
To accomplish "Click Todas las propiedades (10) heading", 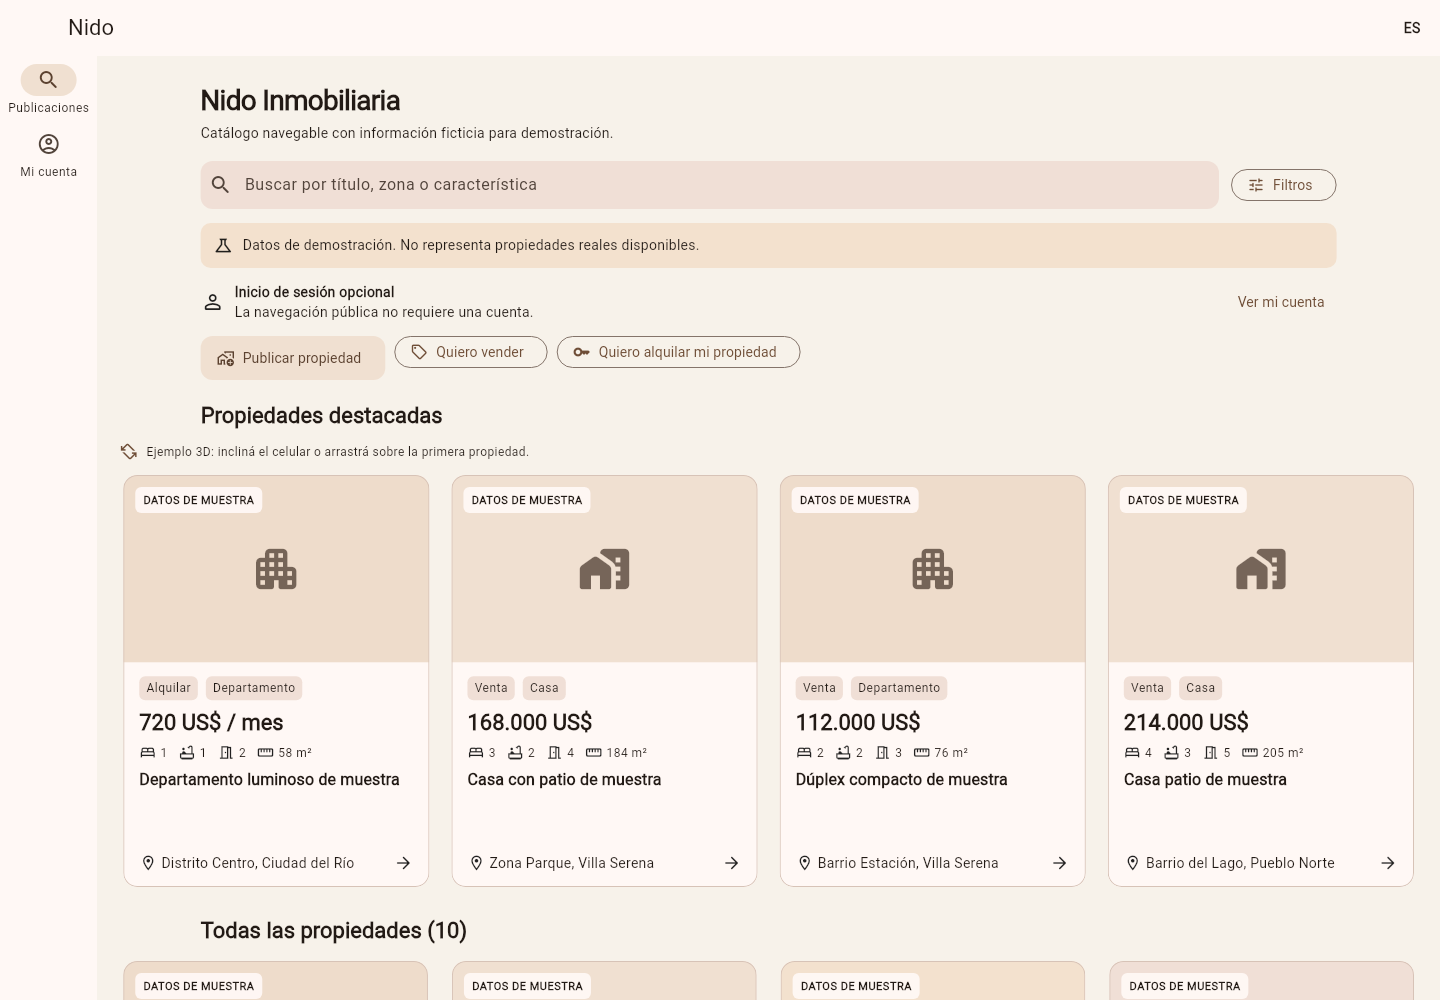I will (x=334, y=931).
